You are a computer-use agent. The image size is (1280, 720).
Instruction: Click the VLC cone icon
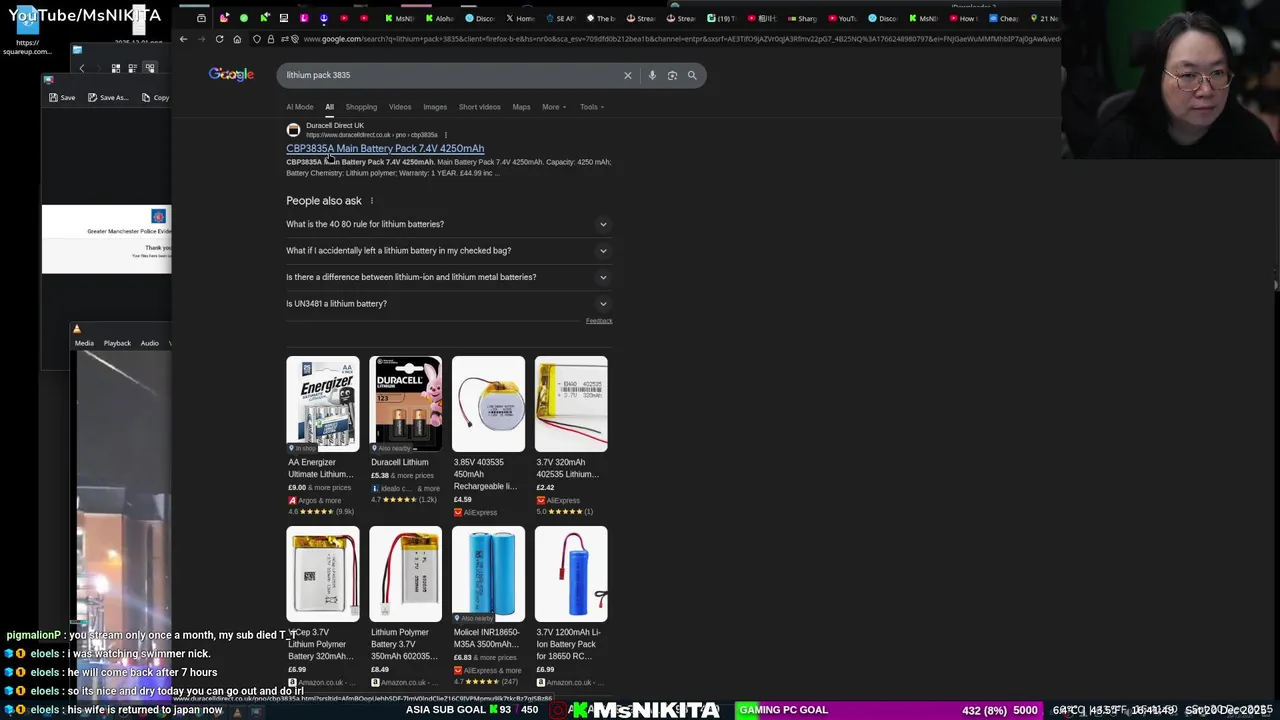click(x=76, y=329)
